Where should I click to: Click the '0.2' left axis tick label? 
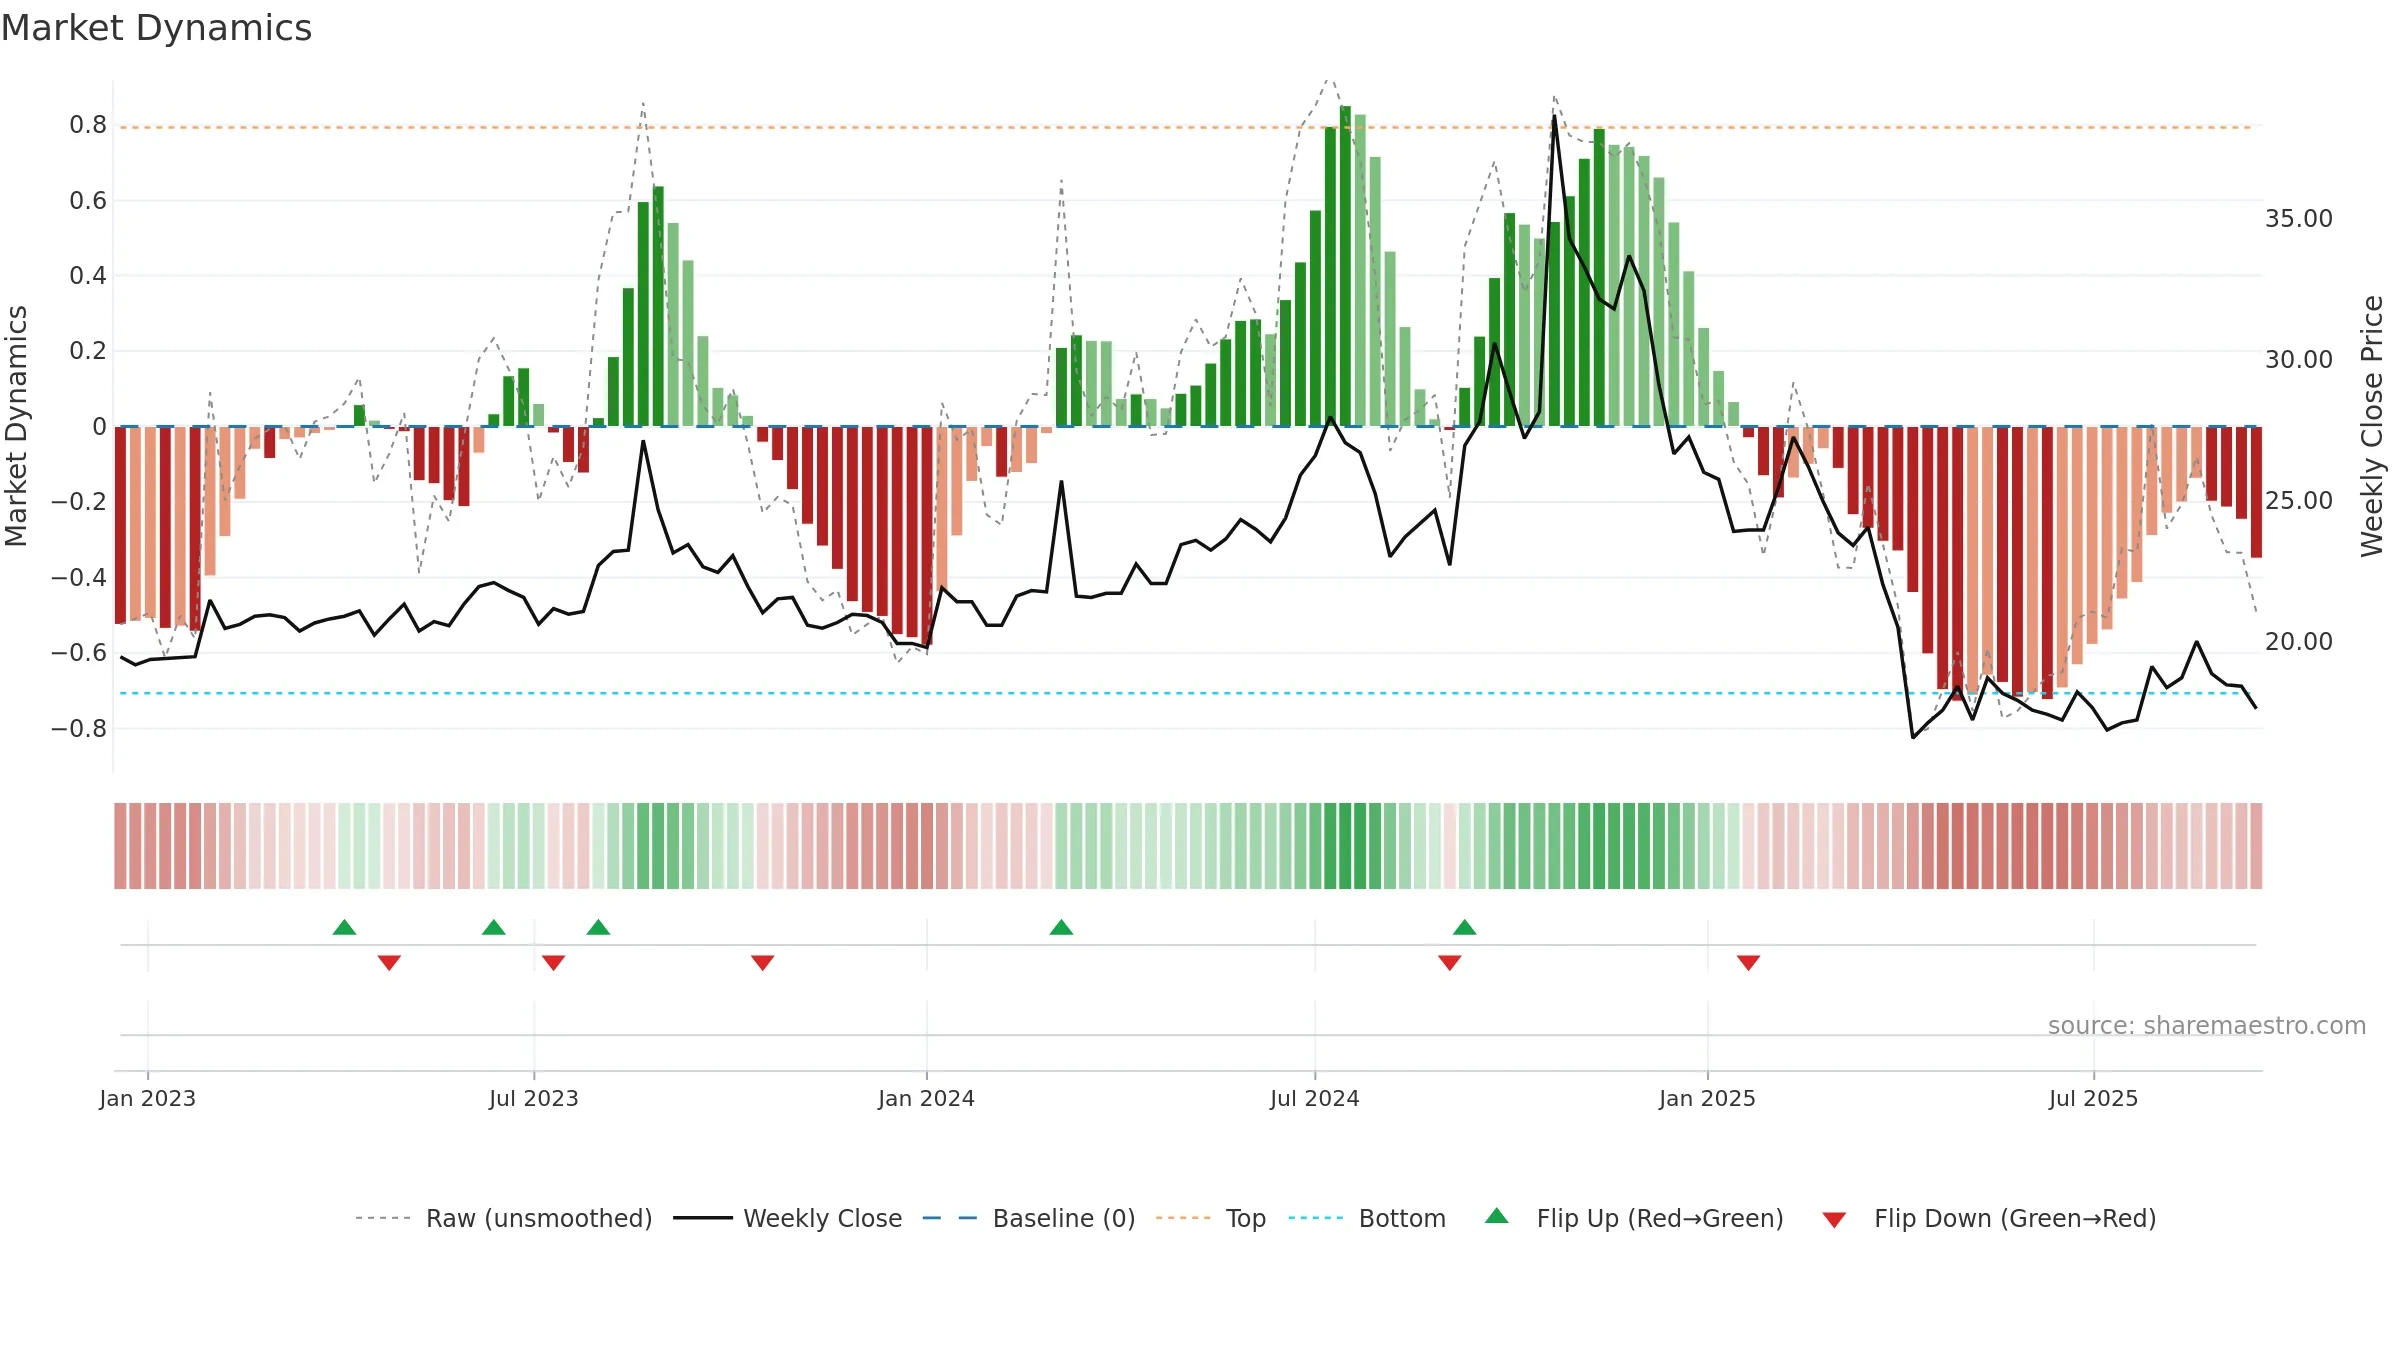(x=88, y=351)
